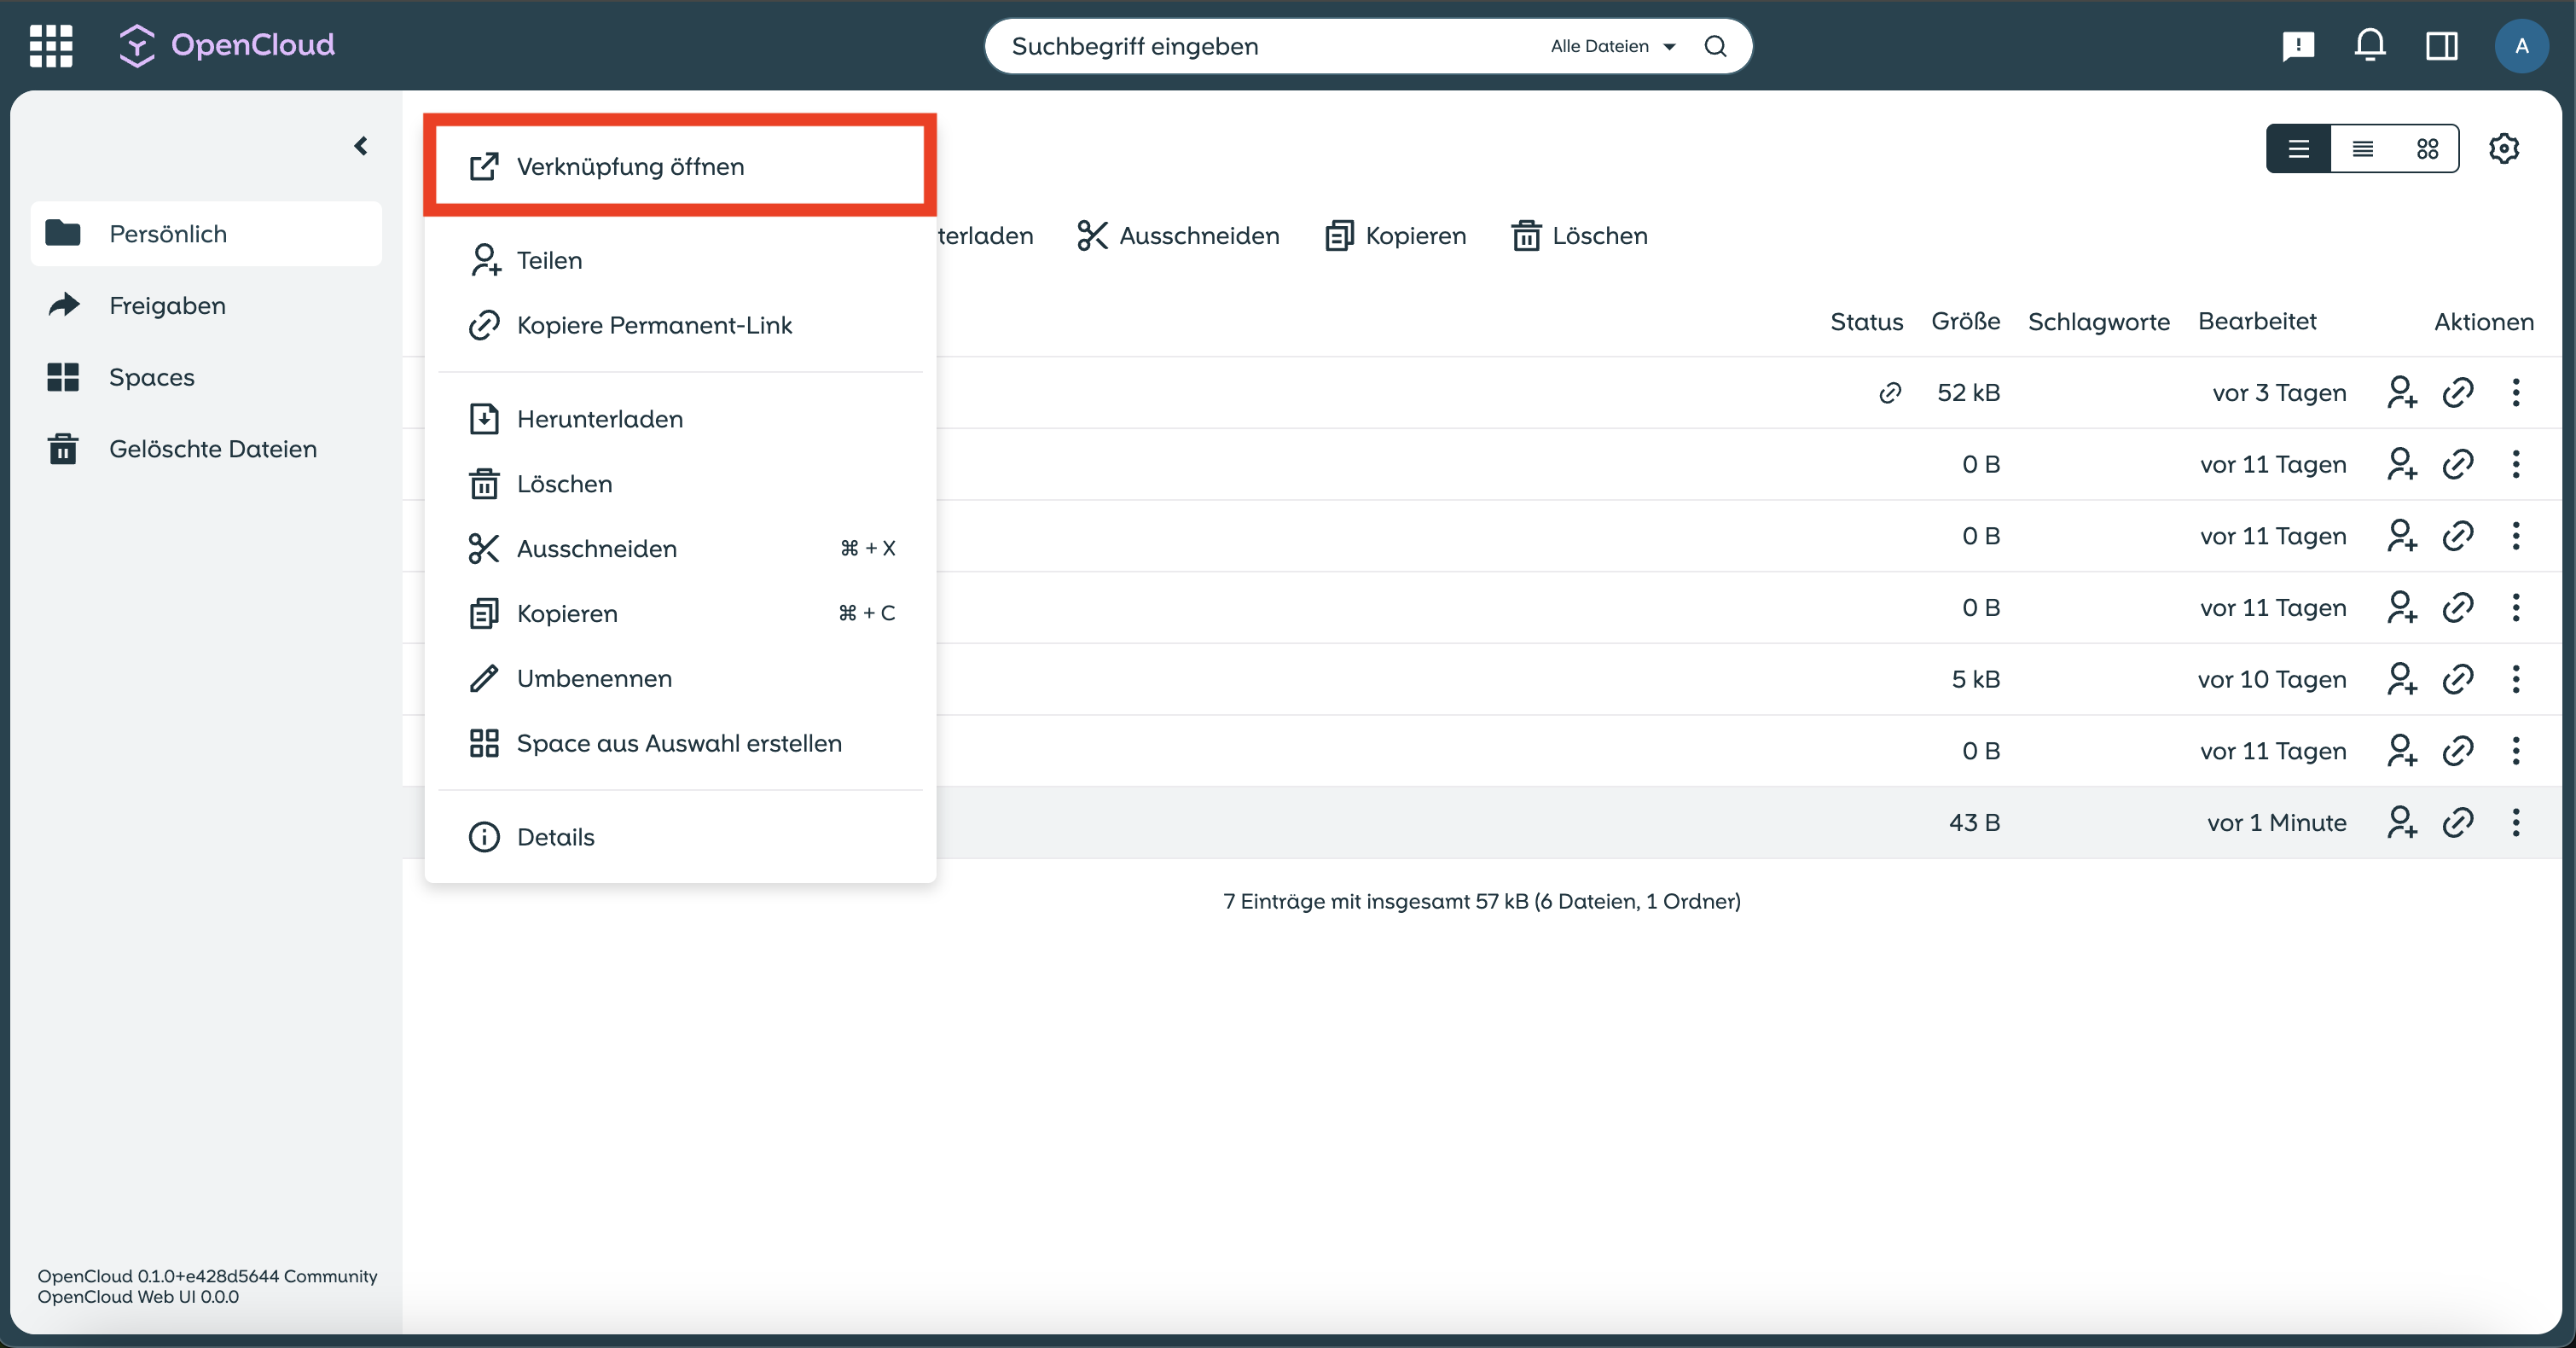
Task: Click link status icon on 52 kB row
Action: pos(1889,393)
